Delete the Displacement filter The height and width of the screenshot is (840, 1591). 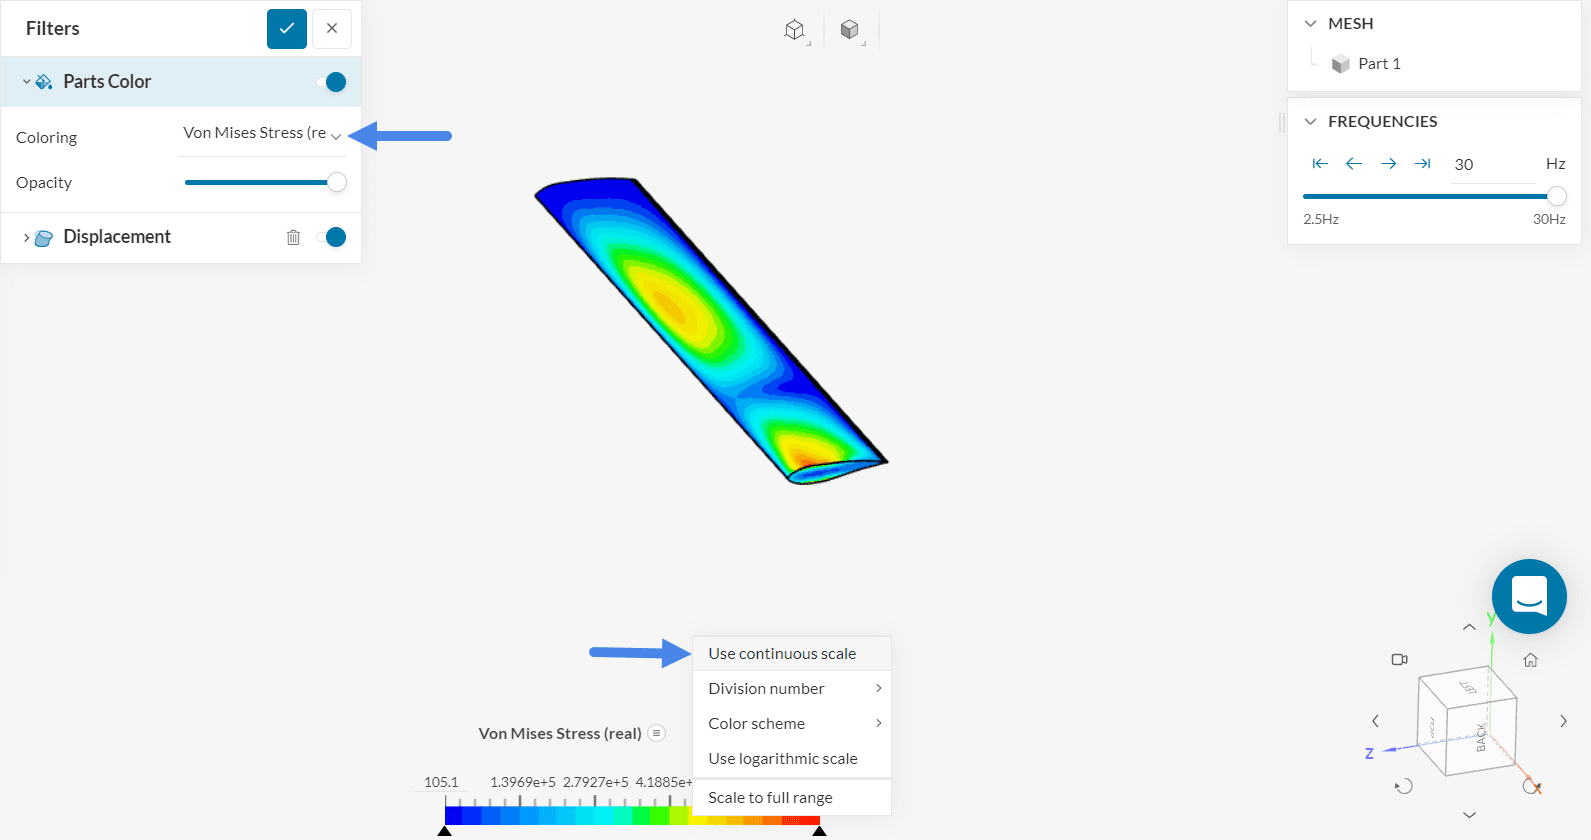click(293, 237)
